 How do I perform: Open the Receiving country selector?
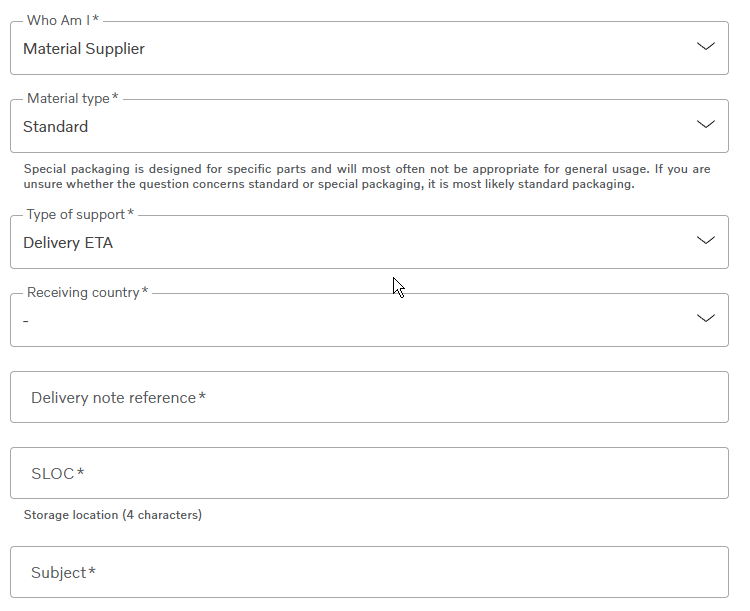369,320
